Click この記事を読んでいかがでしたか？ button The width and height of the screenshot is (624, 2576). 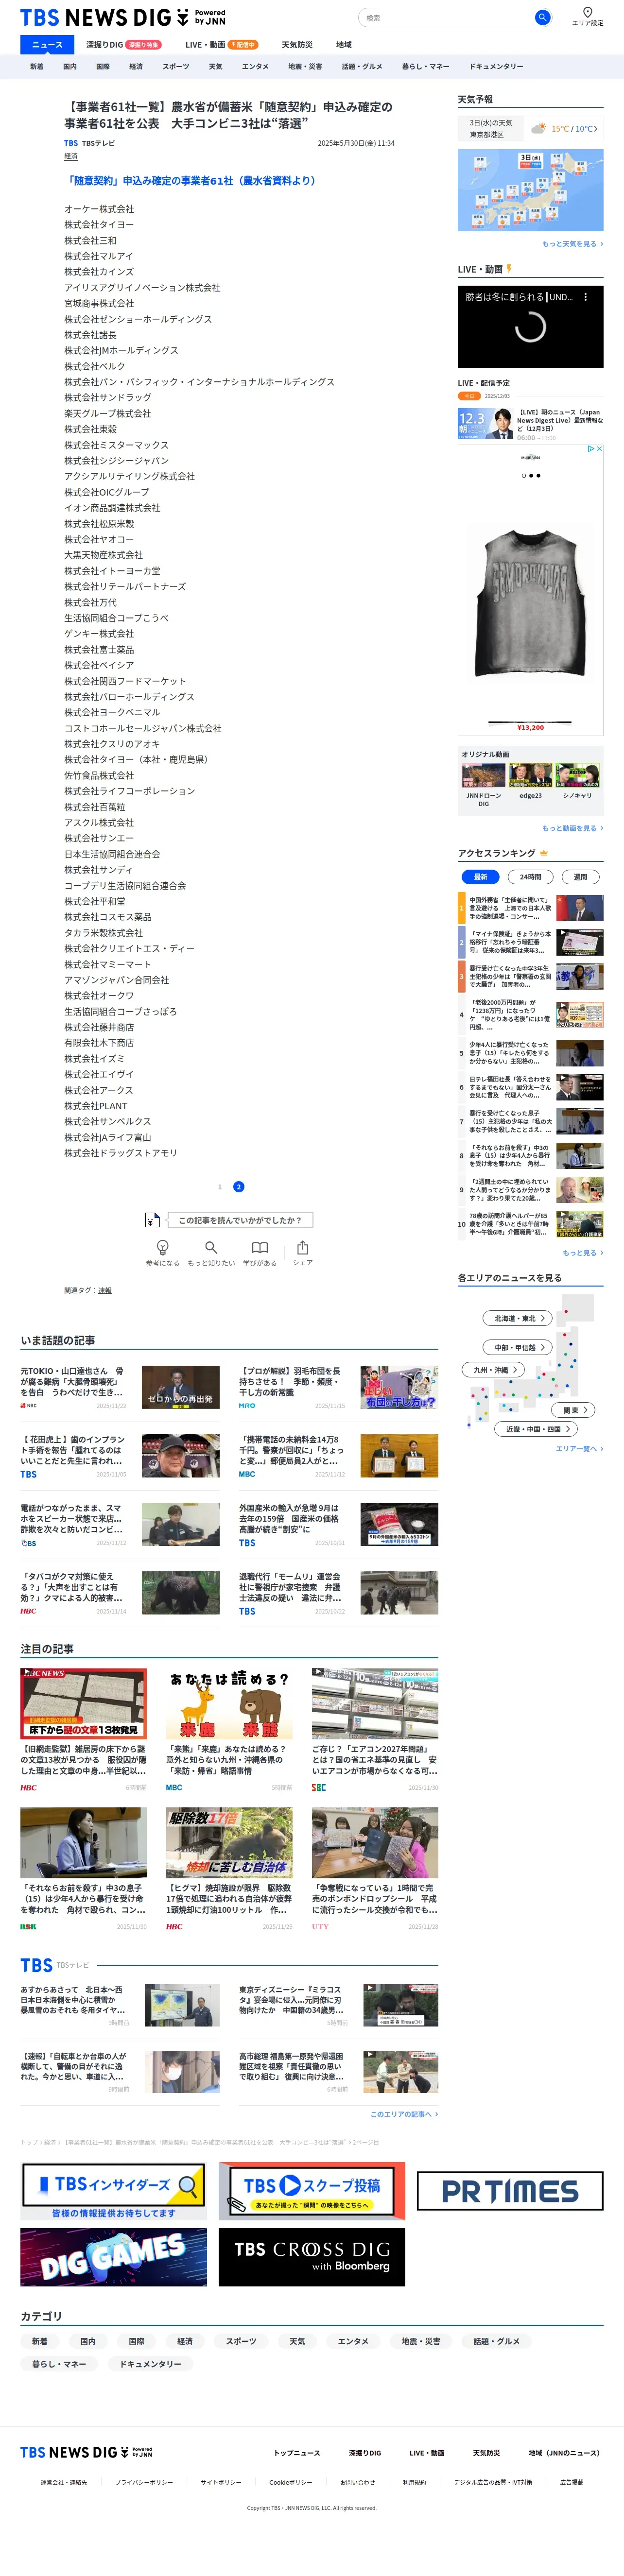(x=239, y=1220)
